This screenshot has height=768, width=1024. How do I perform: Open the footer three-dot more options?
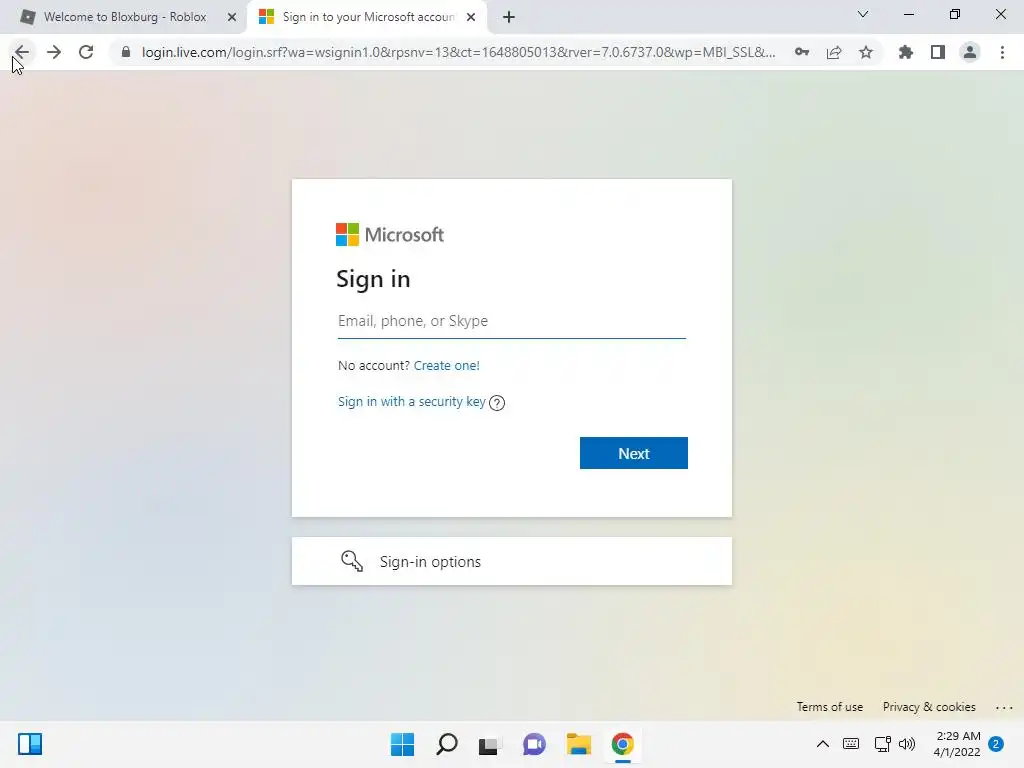(1004, 707)
